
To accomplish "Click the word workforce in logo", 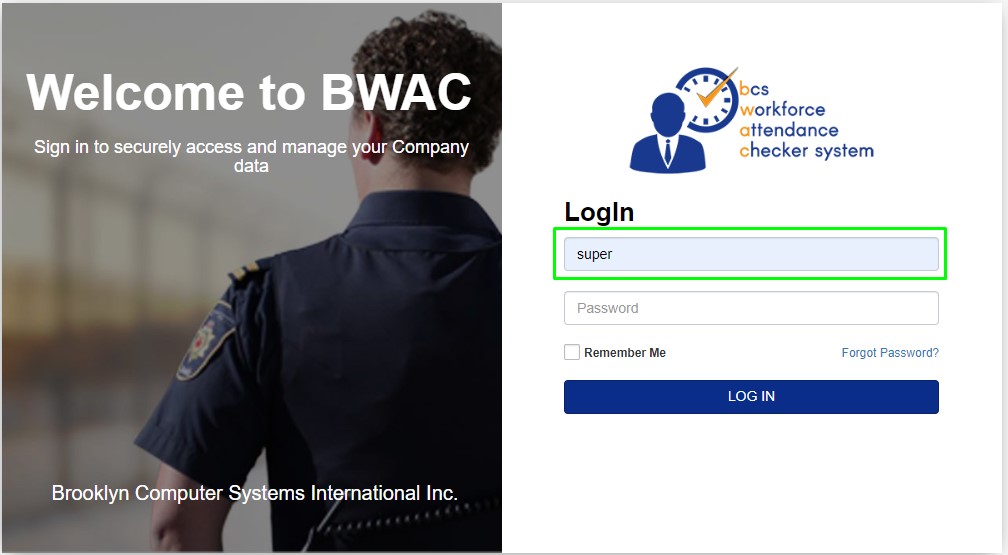I will click(782, 109).
